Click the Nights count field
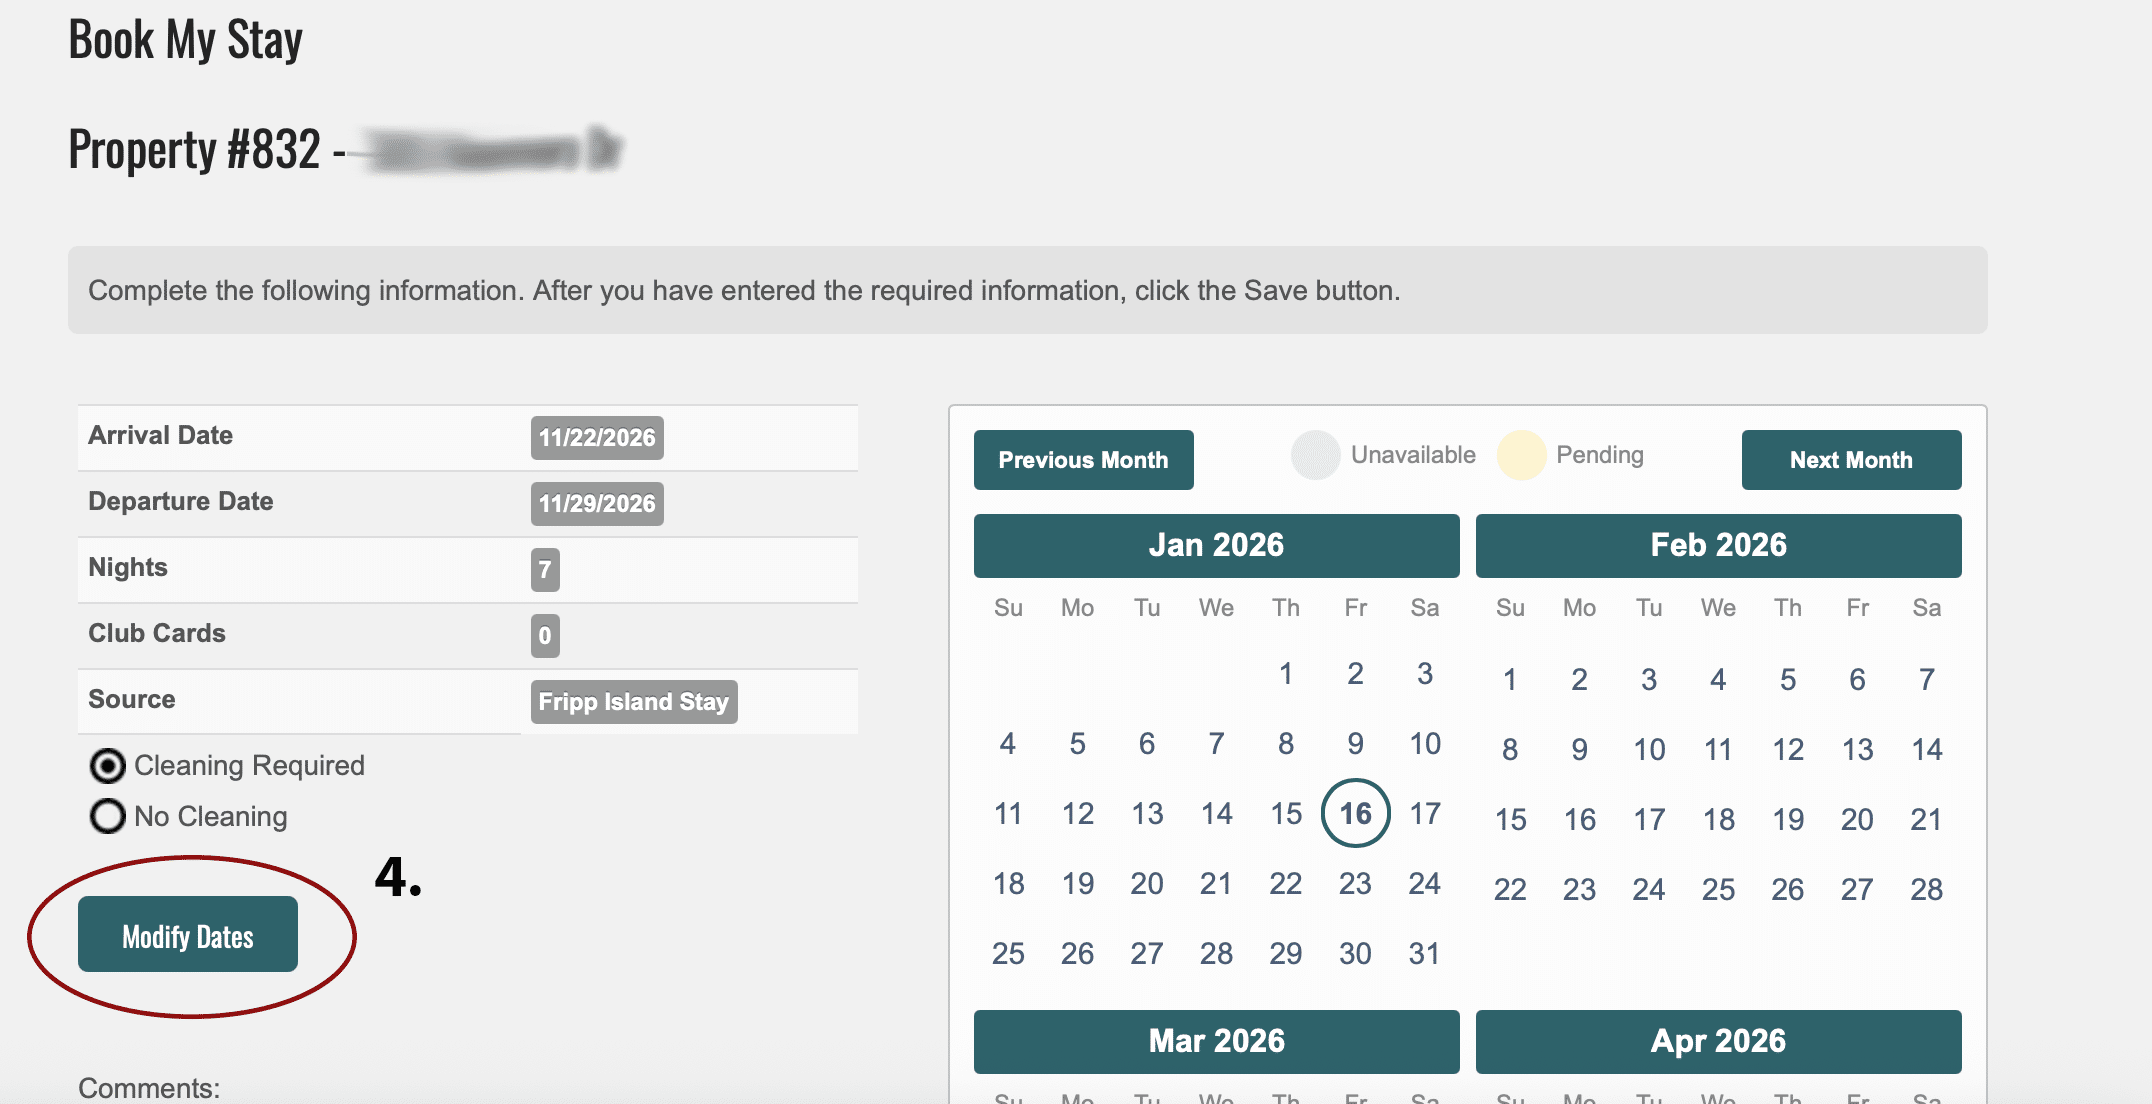The image size is (2152, 1104). click(545, 570)
